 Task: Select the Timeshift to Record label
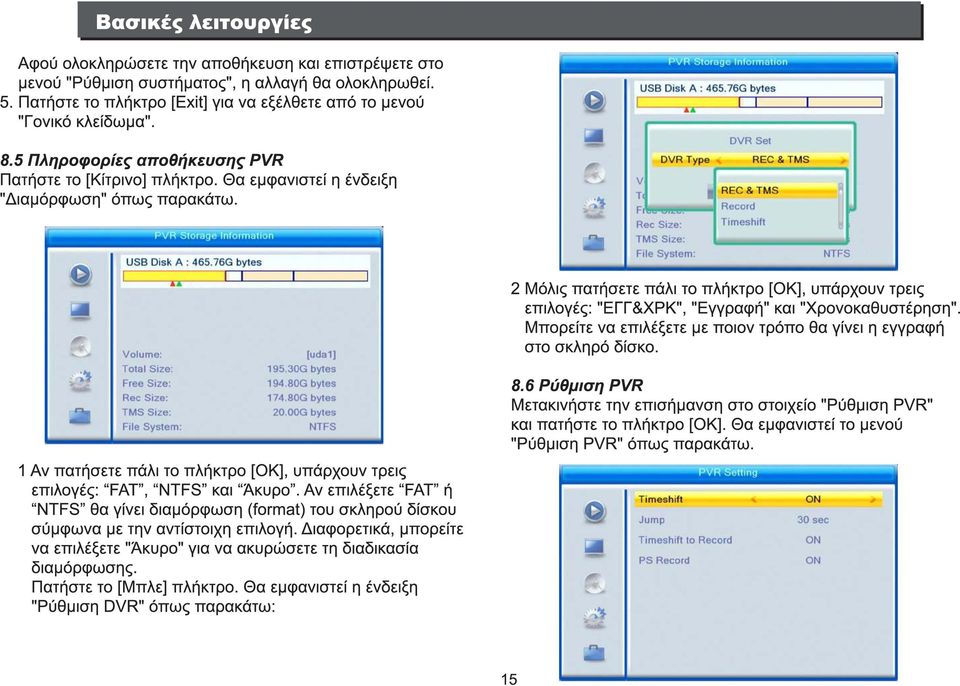(x=685, y=540)
